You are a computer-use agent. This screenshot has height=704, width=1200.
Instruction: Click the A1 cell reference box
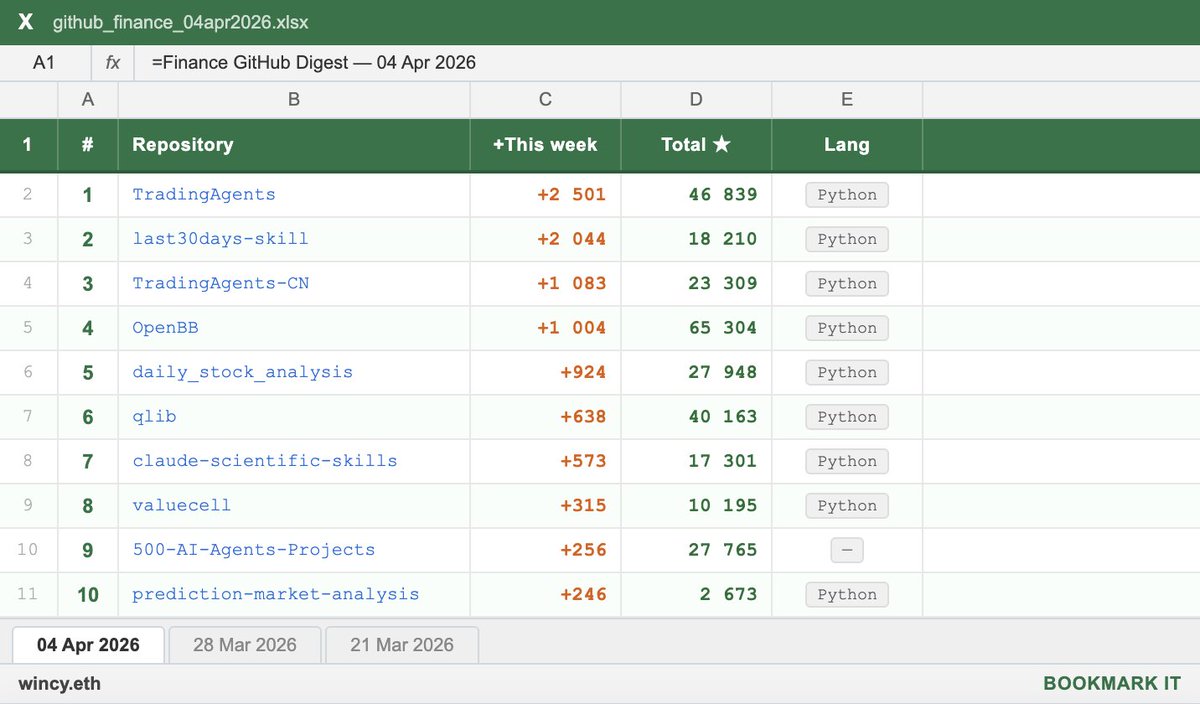point(44,62)
